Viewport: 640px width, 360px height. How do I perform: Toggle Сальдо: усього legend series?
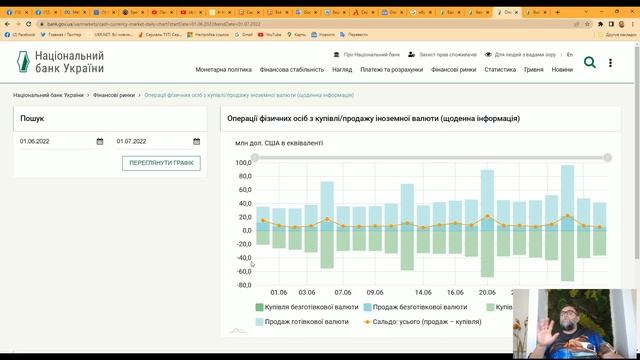point(422,322)
